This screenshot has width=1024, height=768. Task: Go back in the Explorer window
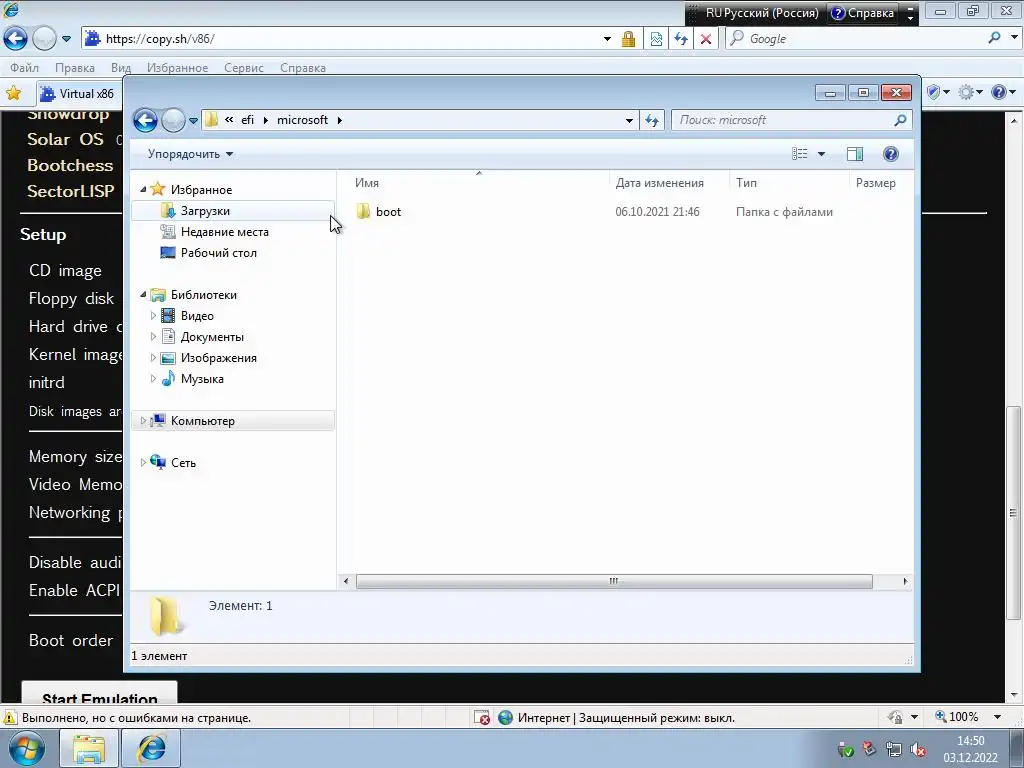coord(145,120)
